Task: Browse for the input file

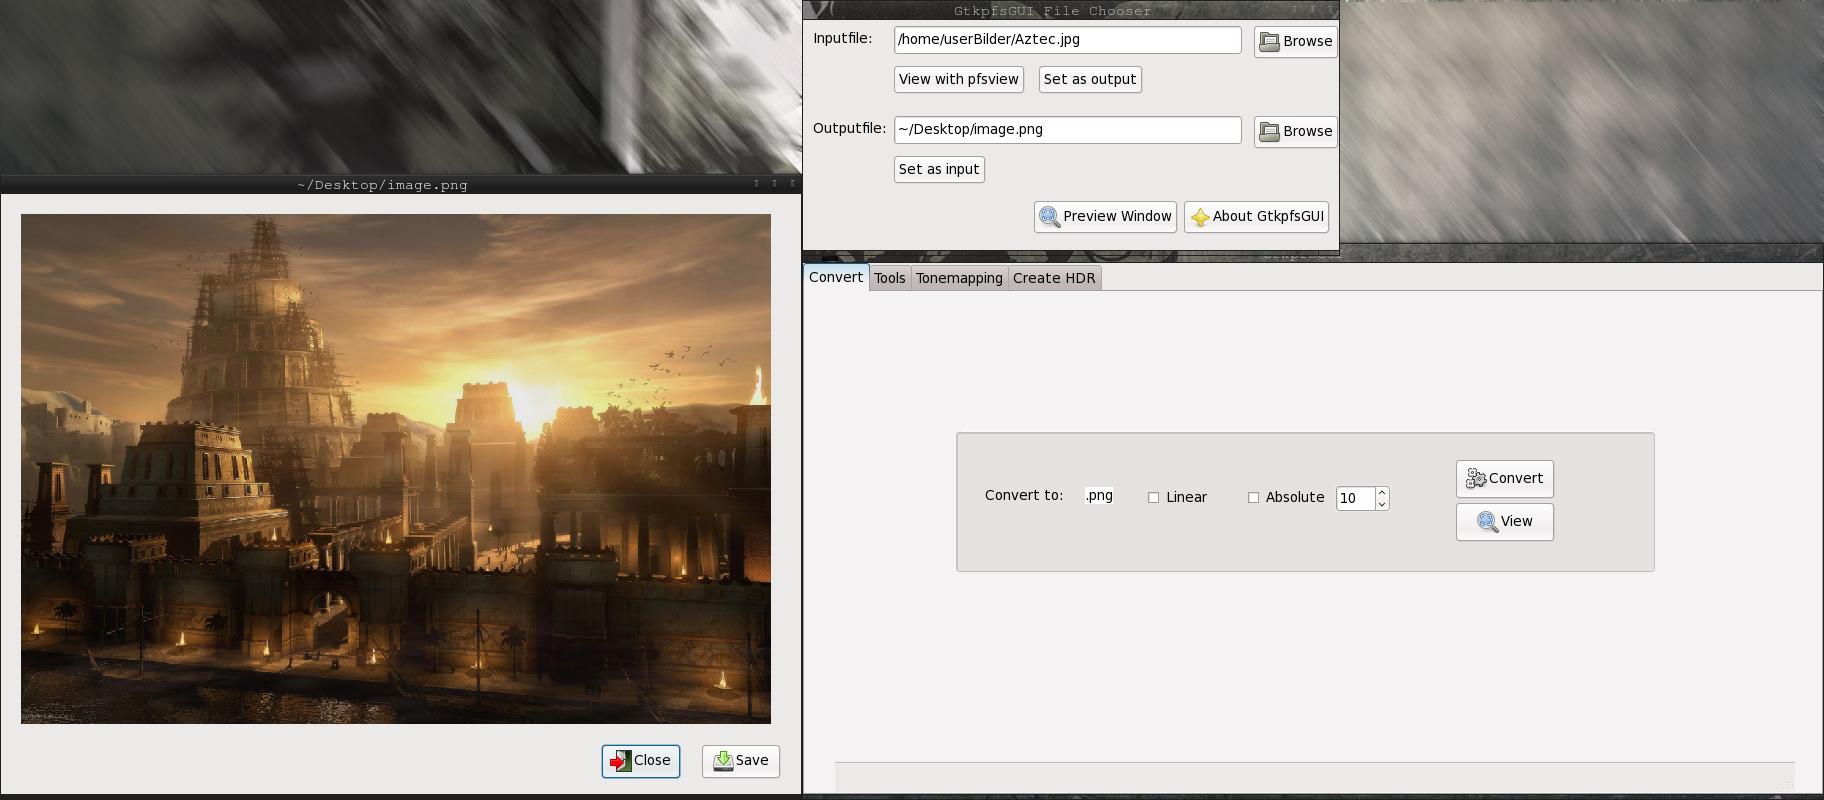Action: pos(1295,41)
